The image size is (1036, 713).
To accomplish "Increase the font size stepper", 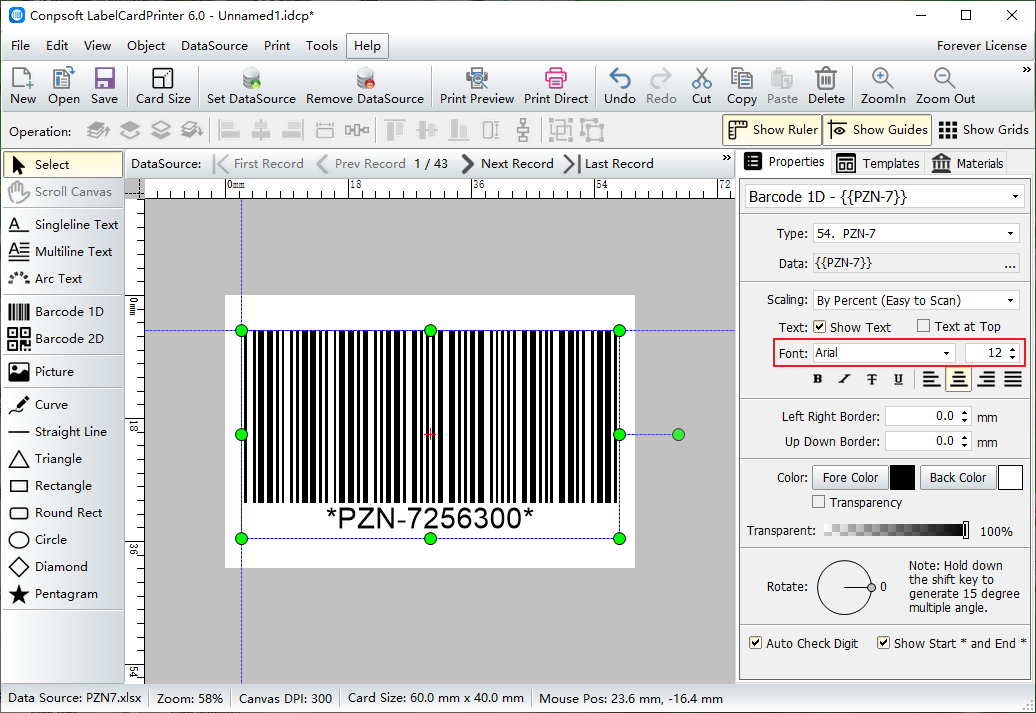I will pos(1013,349).
